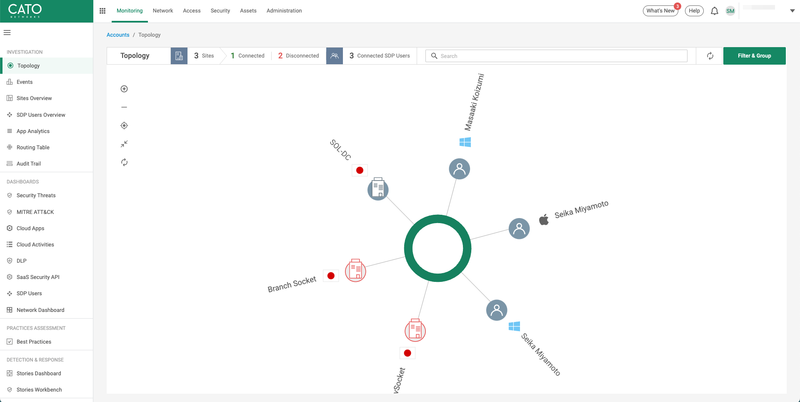This screenshot has width=800, height=402.
Task: Select Masaaki Koizumi user node
Action: click(459, 169)
